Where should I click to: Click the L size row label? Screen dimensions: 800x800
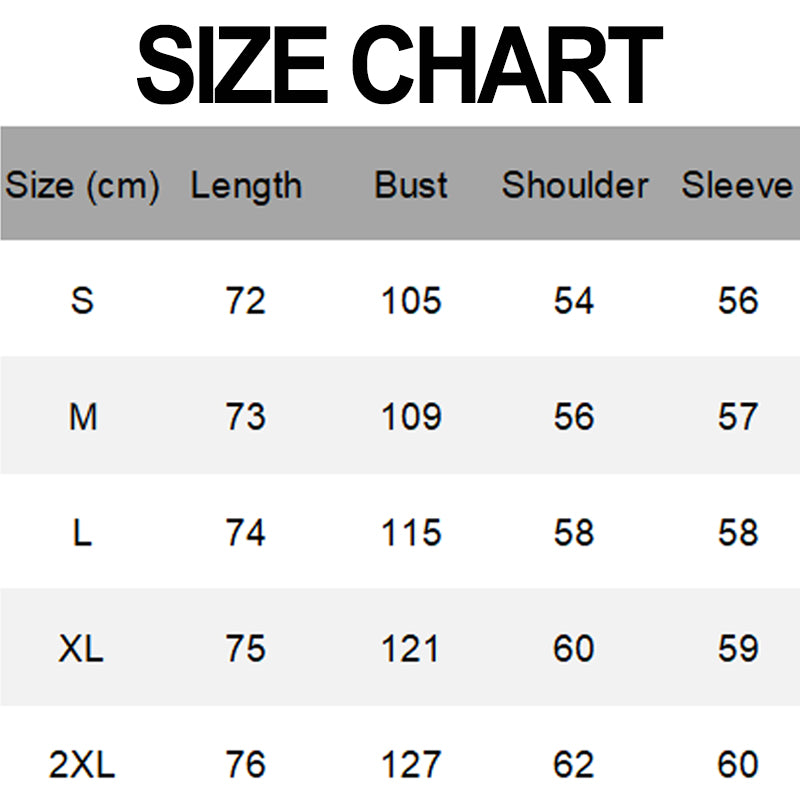coord(83,533)
